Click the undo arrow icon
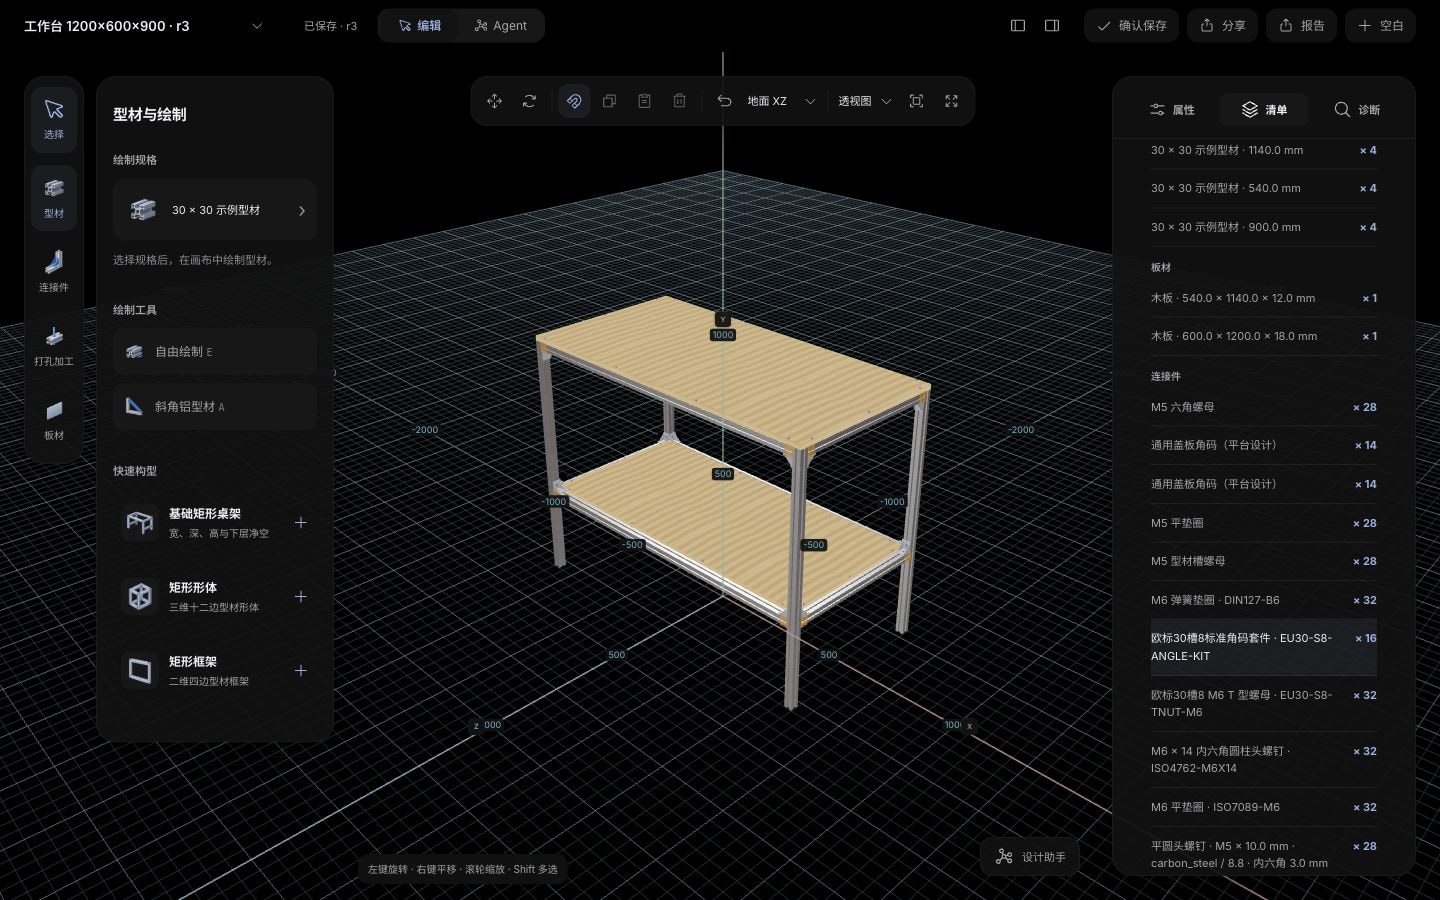Viewport: 1440px width, 900px height. point(724,101)
